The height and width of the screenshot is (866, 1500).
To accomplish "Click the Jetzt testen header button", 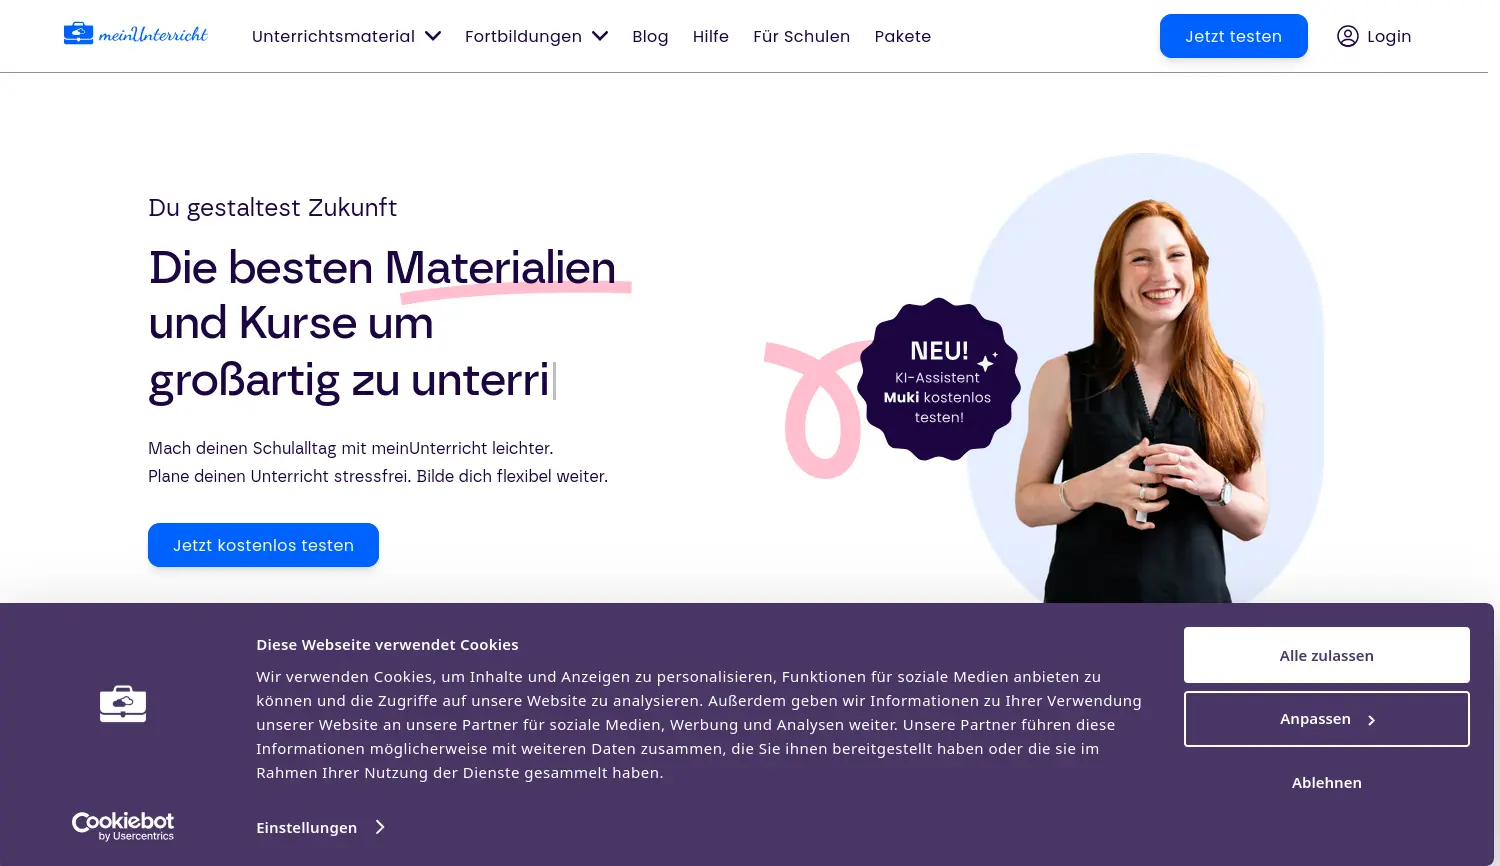I will (1234, 36).
